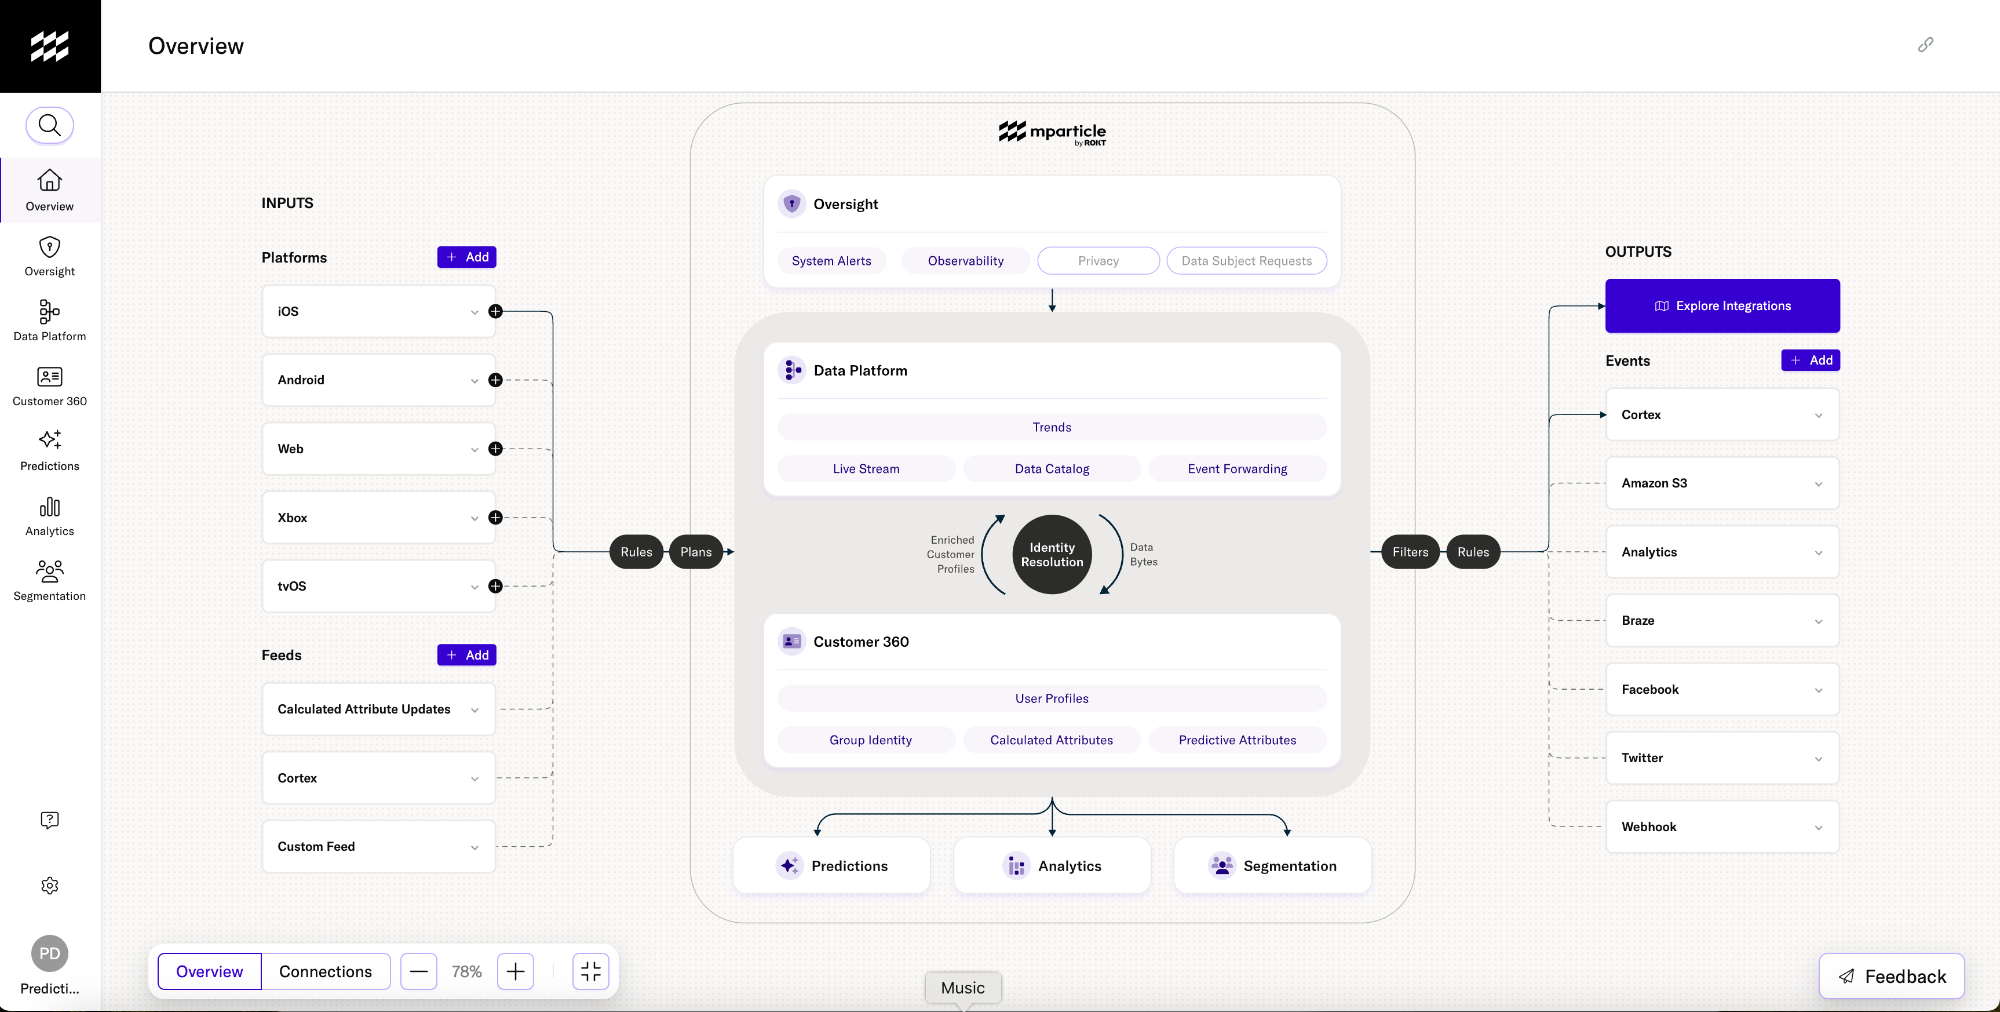Add a new feed input

click(467, 655)
